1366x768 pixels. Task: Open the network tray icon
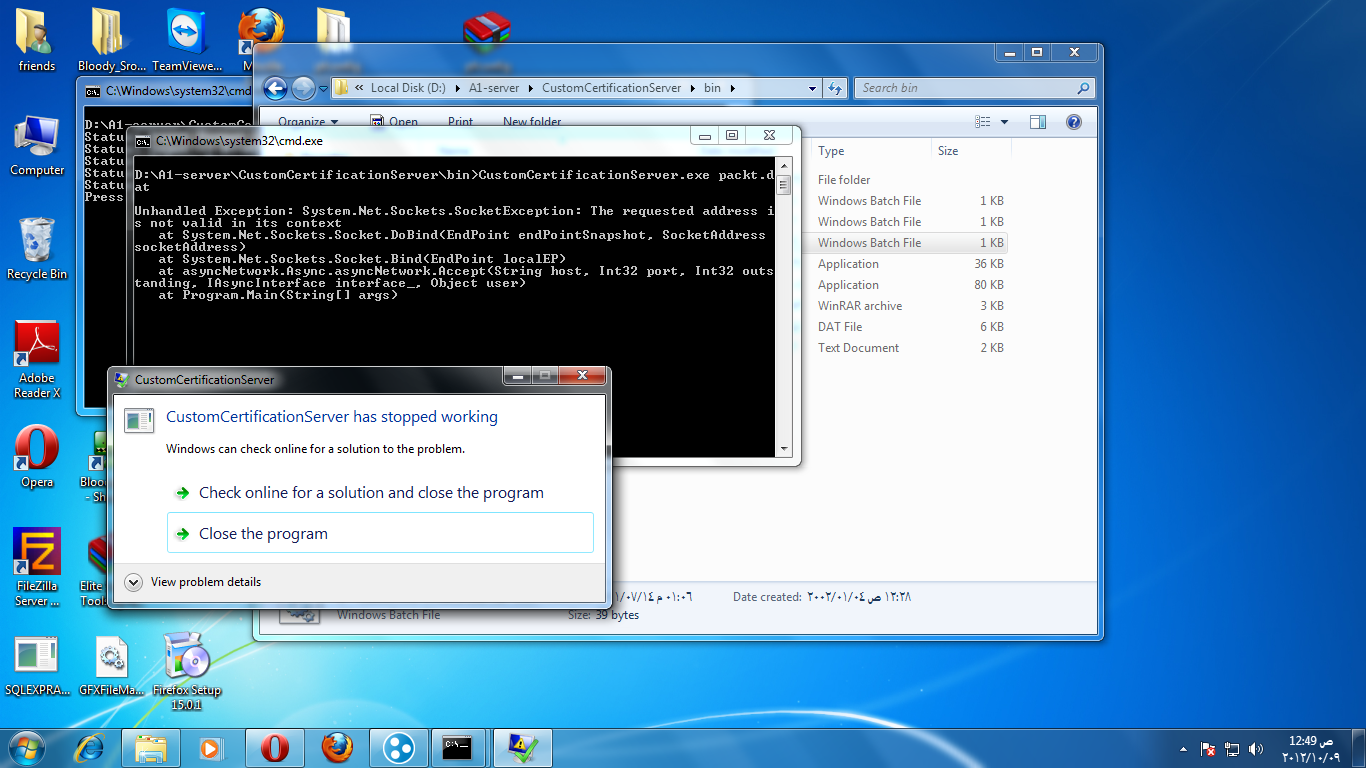point(1232,748)
